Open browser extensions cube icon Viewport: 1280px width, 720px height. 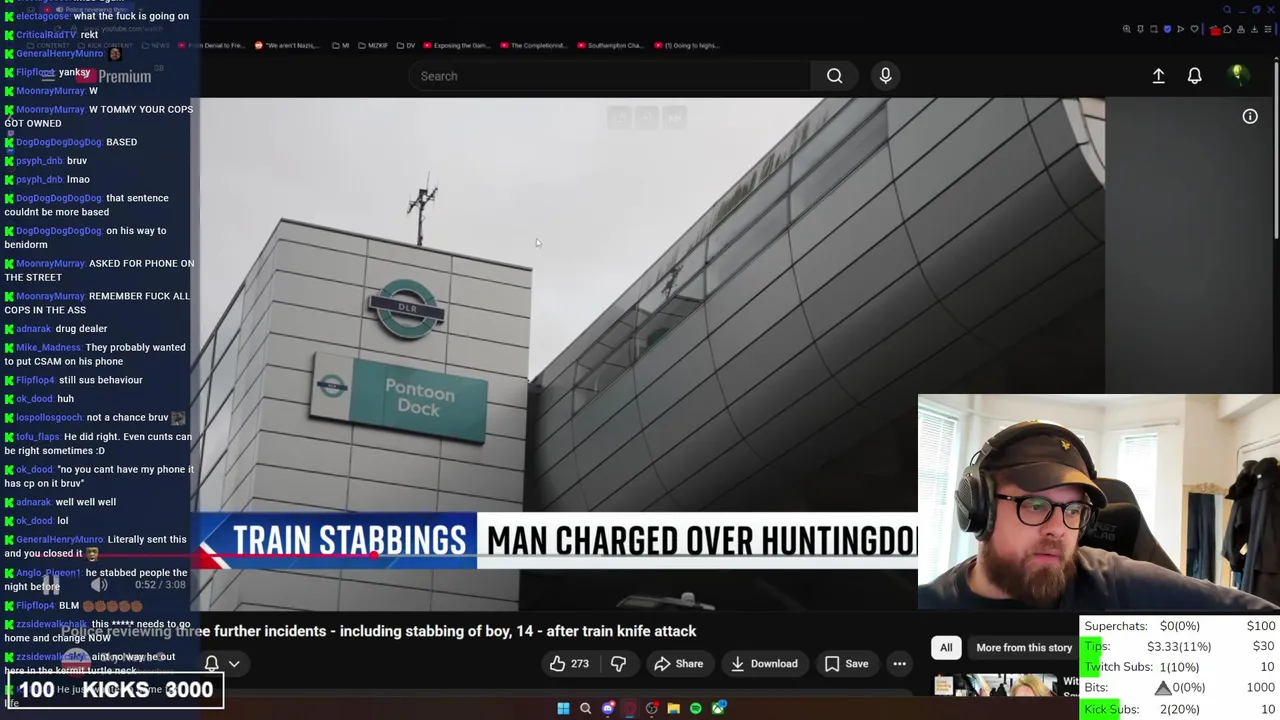(1227, 29)
